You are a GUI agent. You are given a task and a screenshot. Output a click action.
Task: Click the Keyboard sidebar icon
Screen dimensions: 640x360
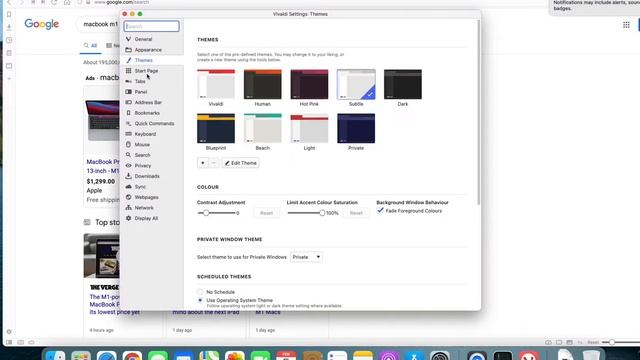click(x=129, y=134)
